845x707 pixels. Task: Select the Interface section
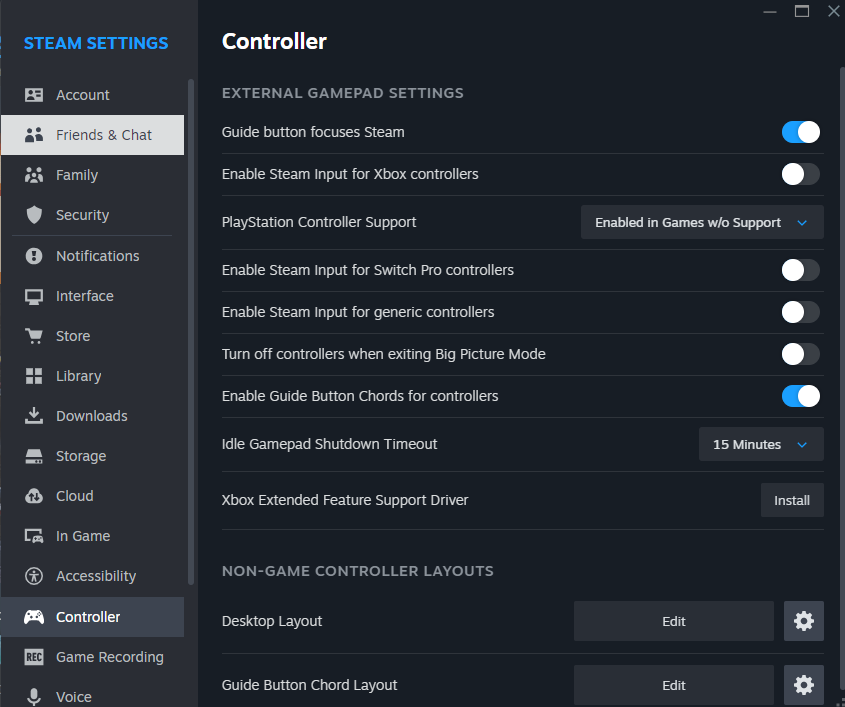coord(92,296)
